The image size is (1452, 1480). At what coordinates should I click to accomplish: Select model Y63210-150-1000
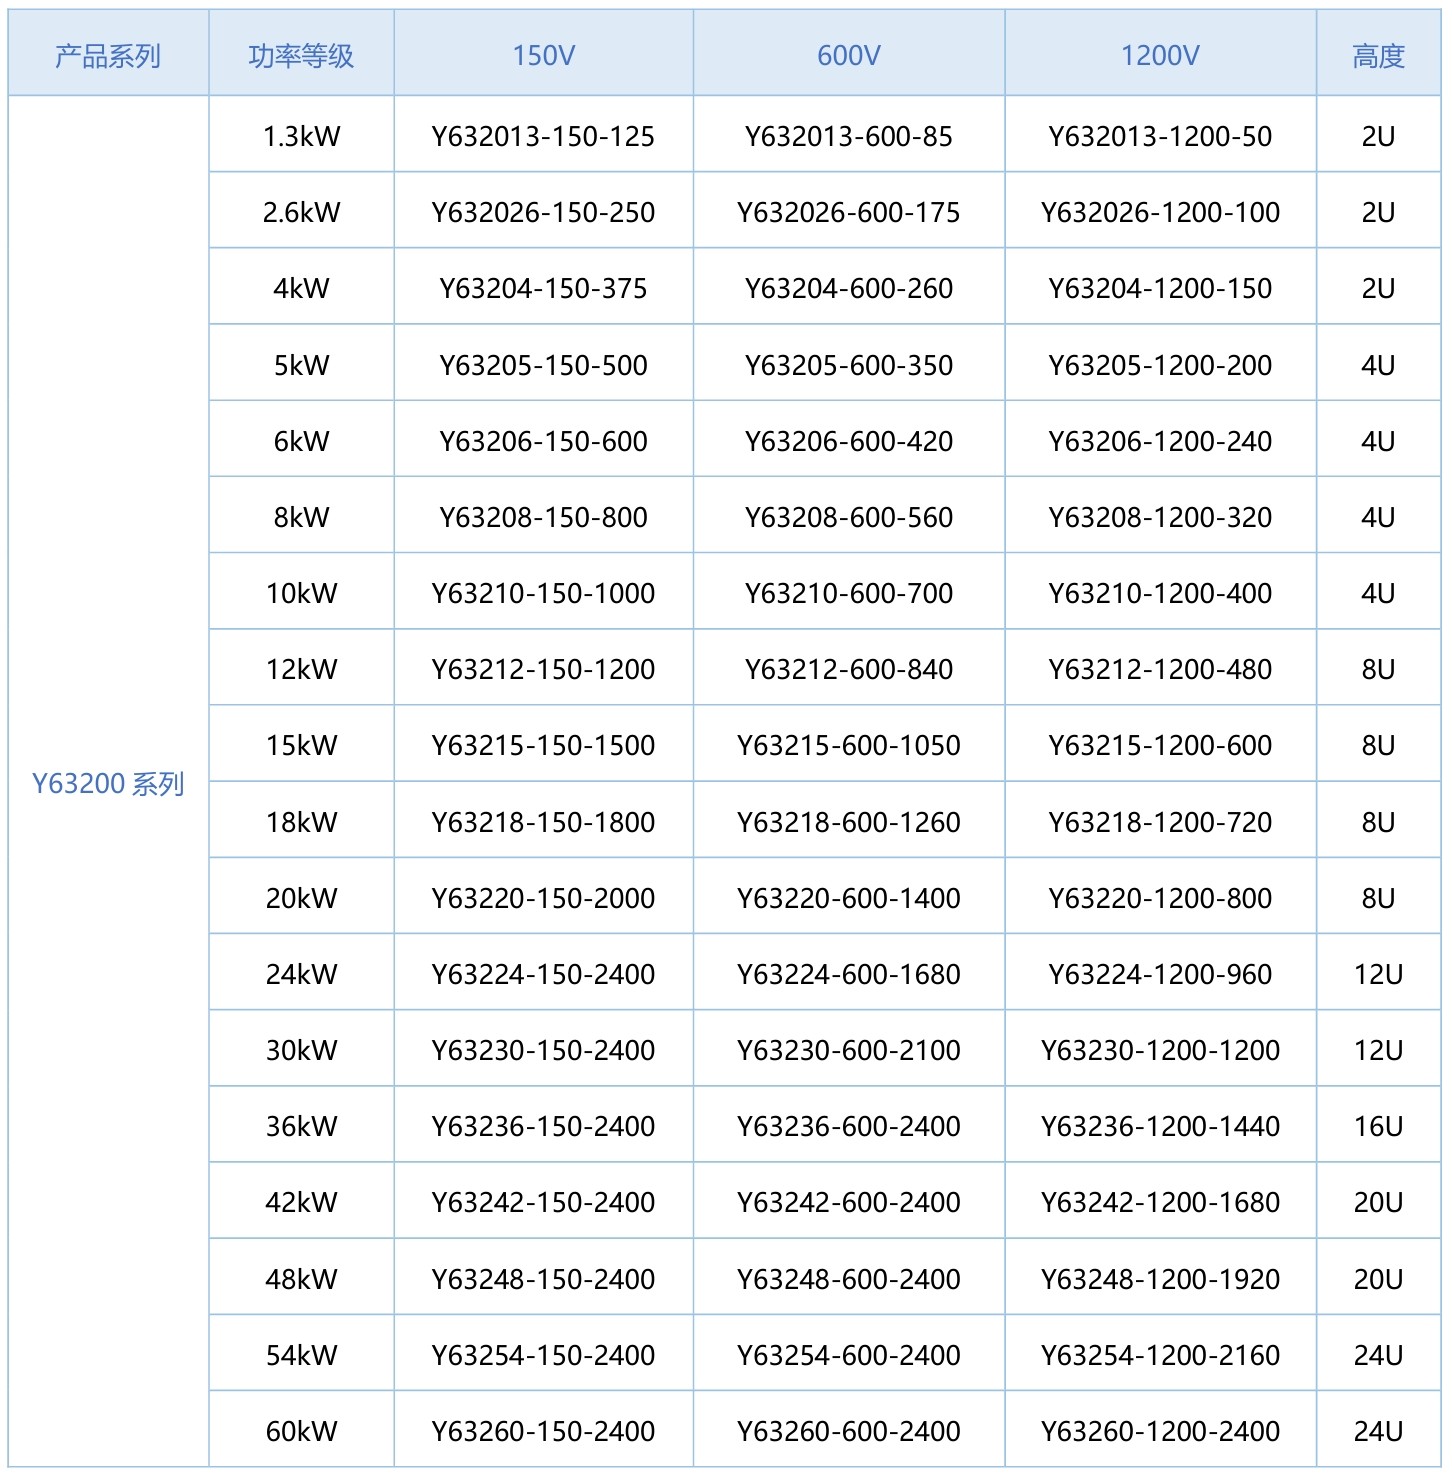tap(543, 593)
